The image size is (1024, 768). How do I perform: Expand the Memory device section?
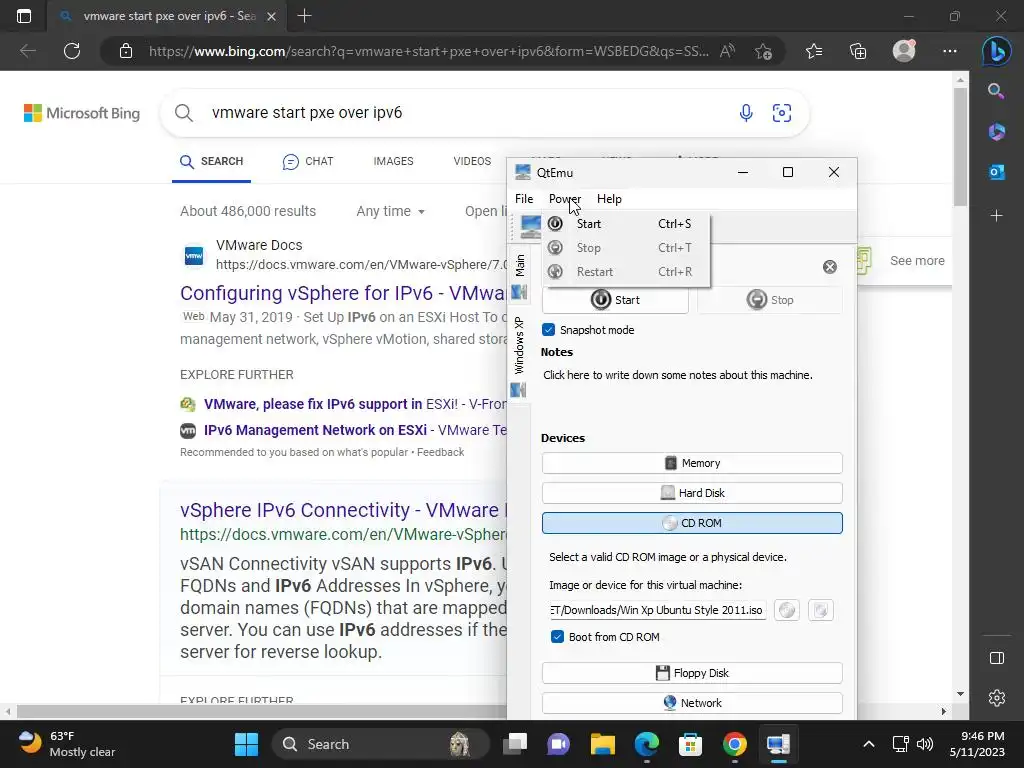[692, 463]
